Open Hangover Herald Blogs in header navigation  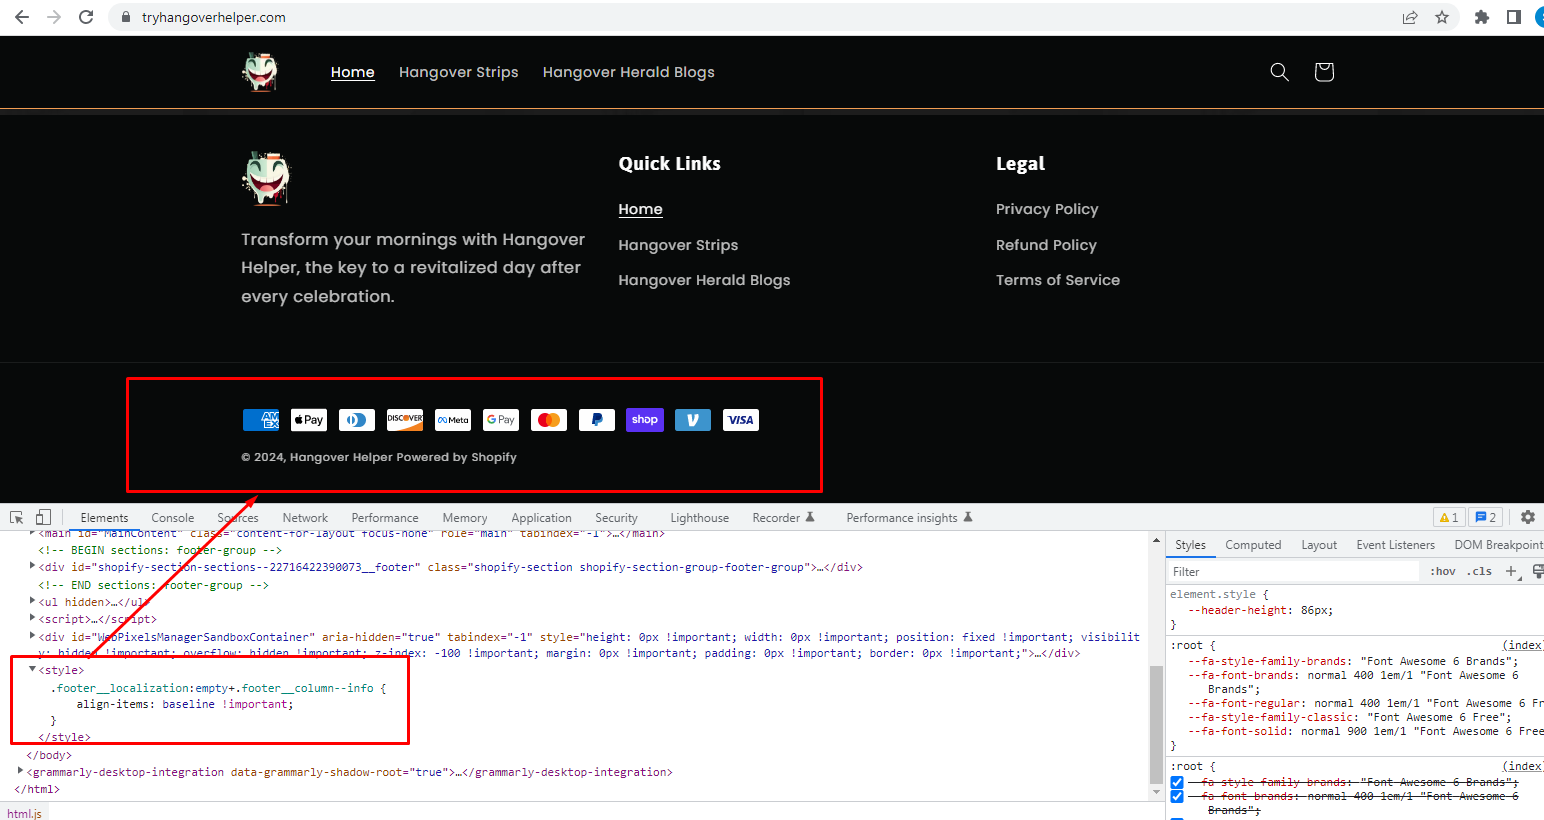(629, 72)
